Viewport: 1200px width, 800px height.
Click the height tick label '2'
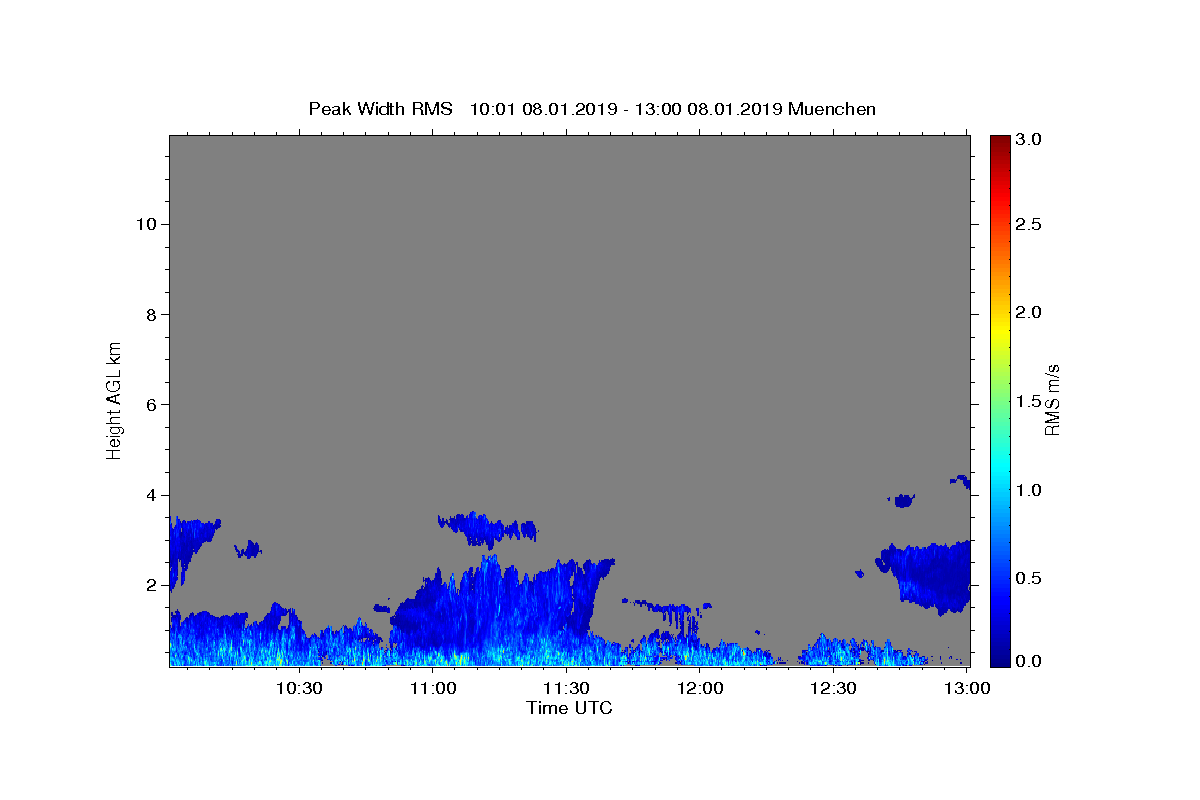pos(152,585)
